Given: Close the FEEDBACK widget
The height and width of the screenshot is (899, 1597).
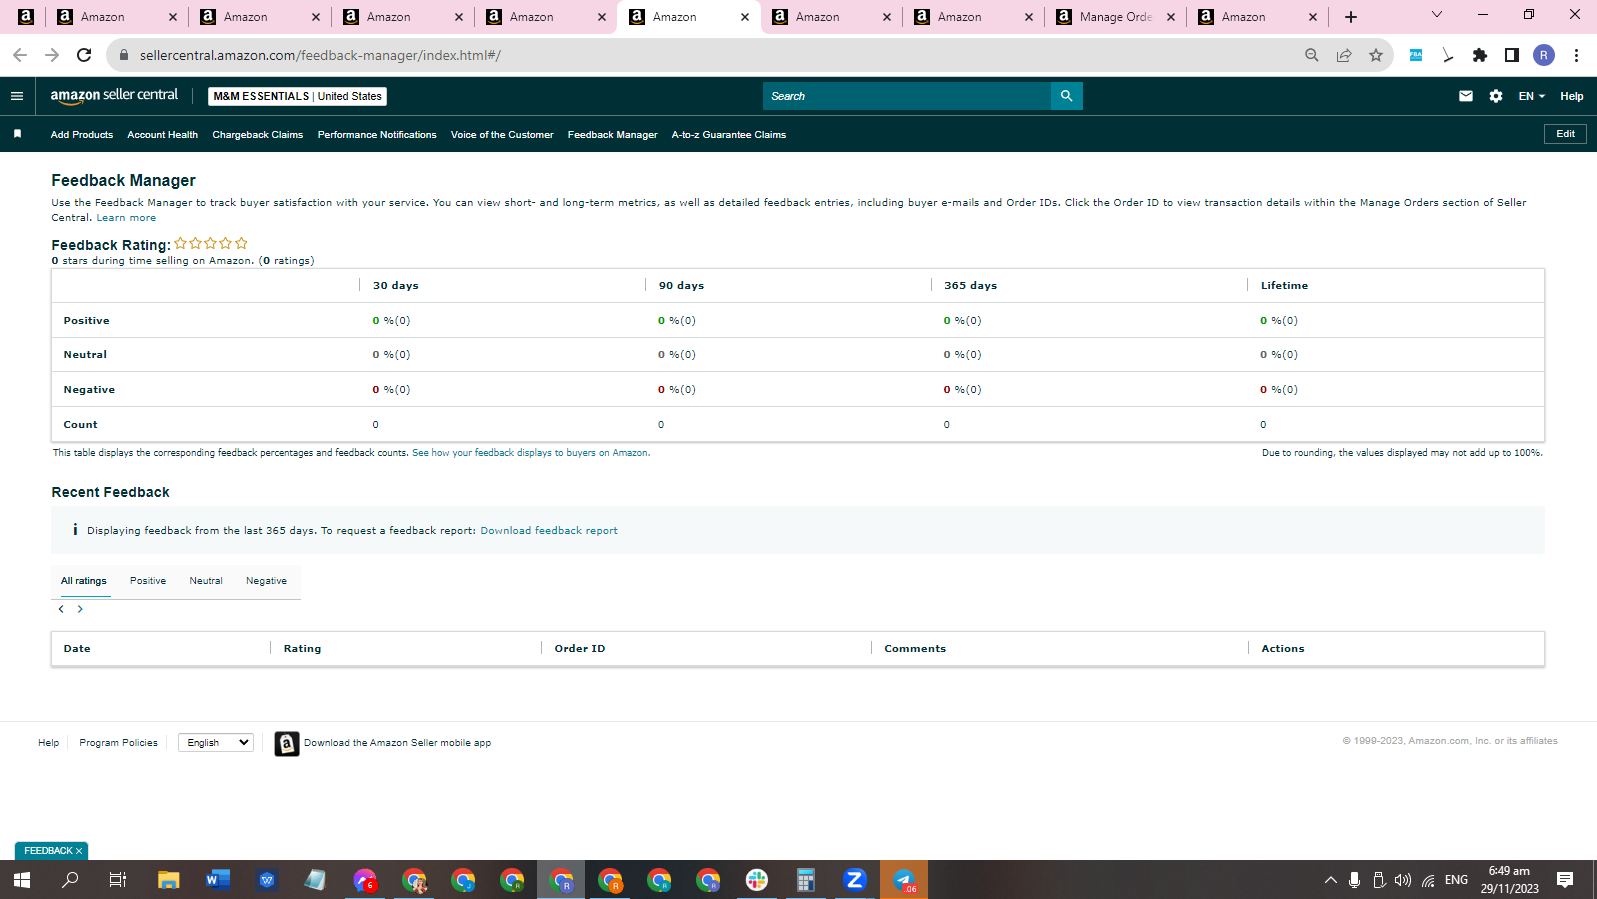Looking at the screenshot, I should (x=79, y=851).
